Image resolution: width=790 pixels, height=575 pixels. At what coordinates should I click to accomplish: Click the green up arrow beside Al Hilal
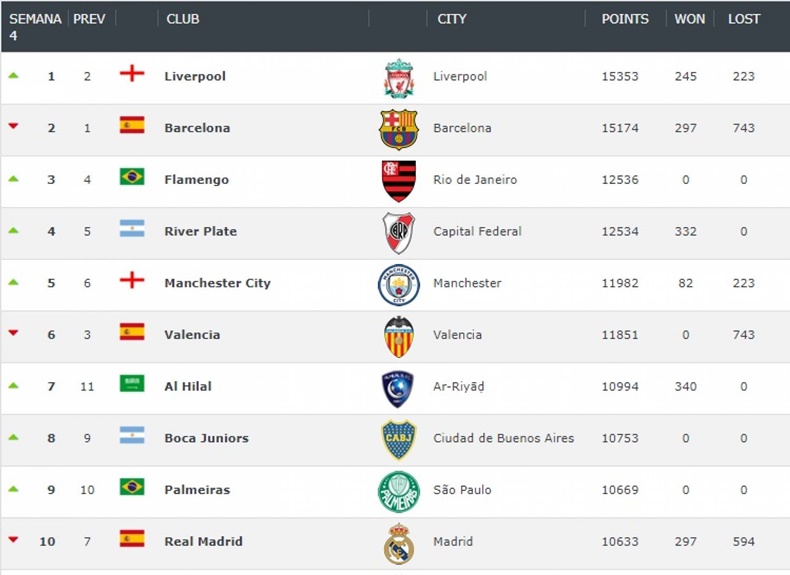point(13,385)
